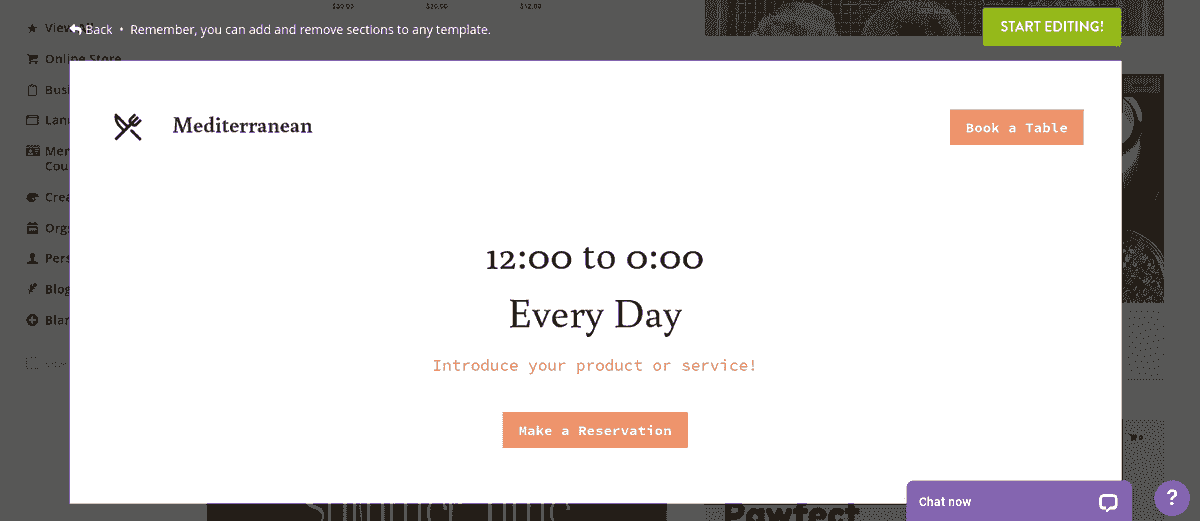Click the Every Day heading text

coord(595,315)
